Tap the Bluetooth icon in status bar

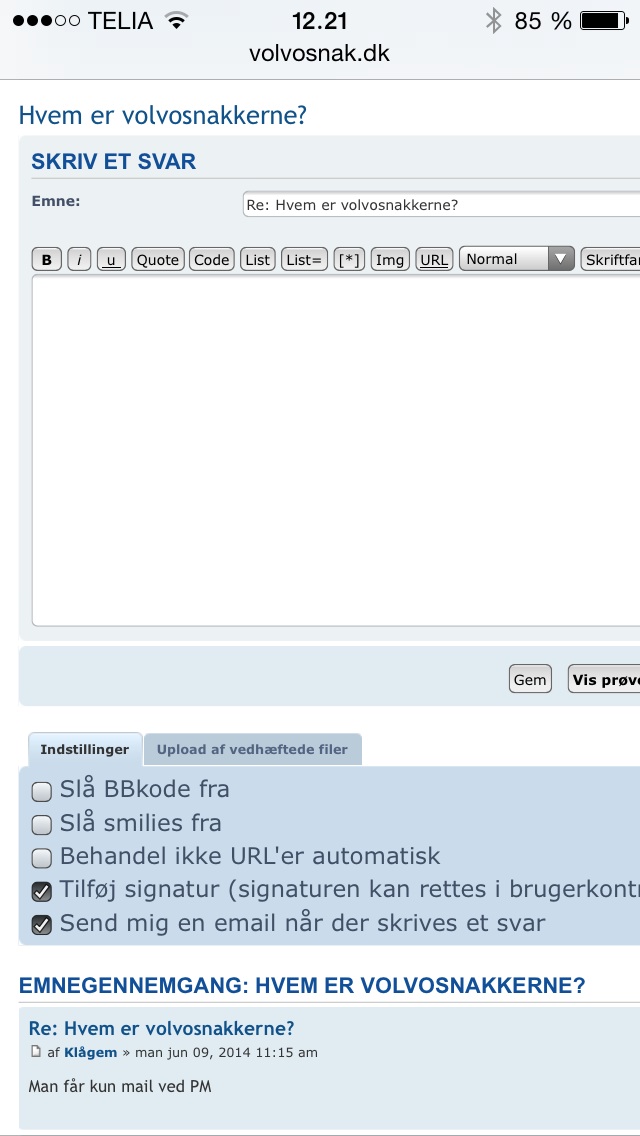[494, 21]
